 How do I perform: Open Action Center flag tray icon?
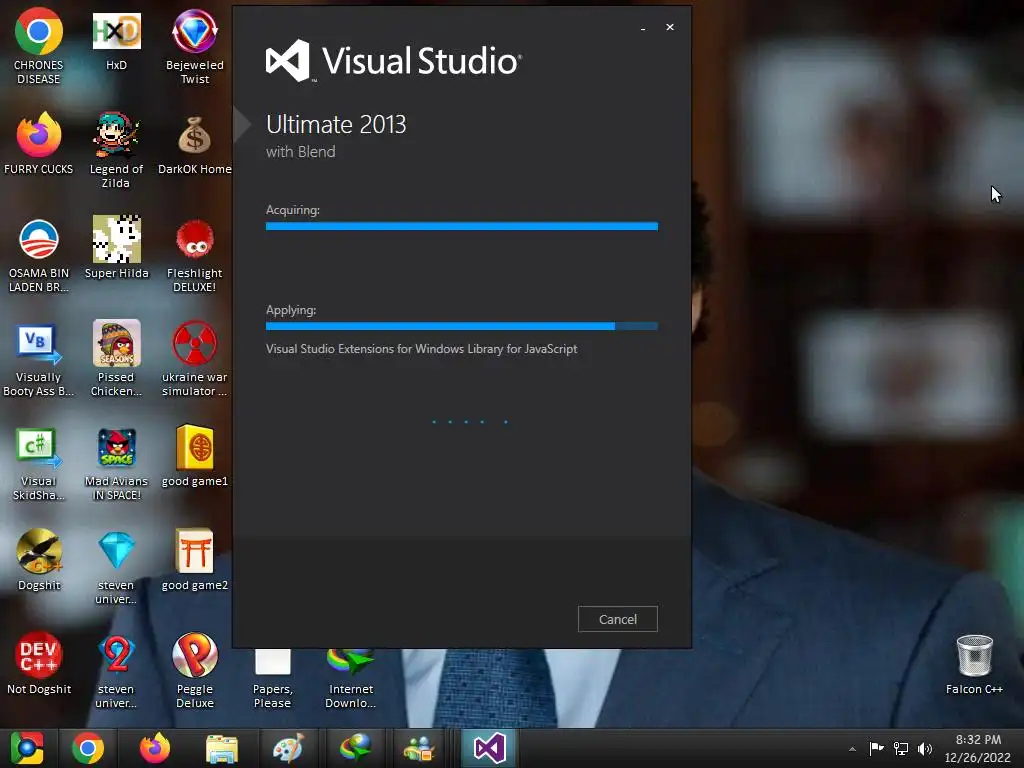(x=876, y=748)
